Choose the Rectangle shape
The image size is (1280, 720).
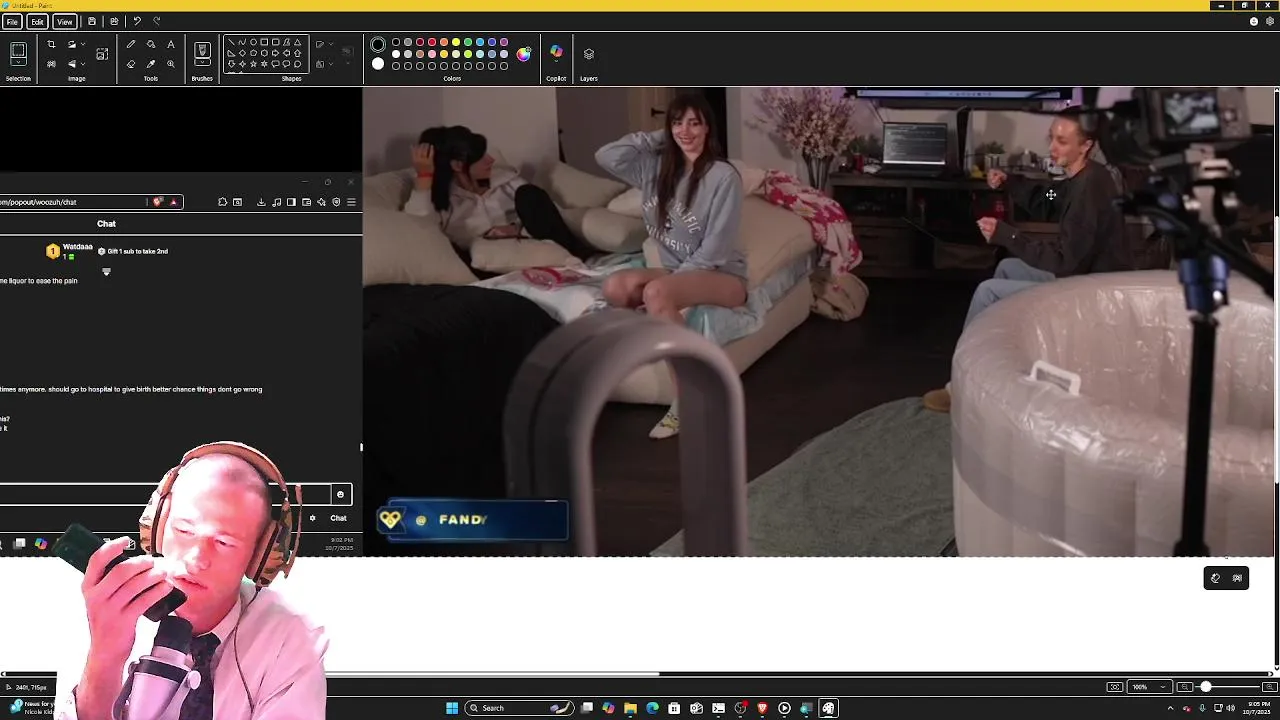click(x=264, y=42)
